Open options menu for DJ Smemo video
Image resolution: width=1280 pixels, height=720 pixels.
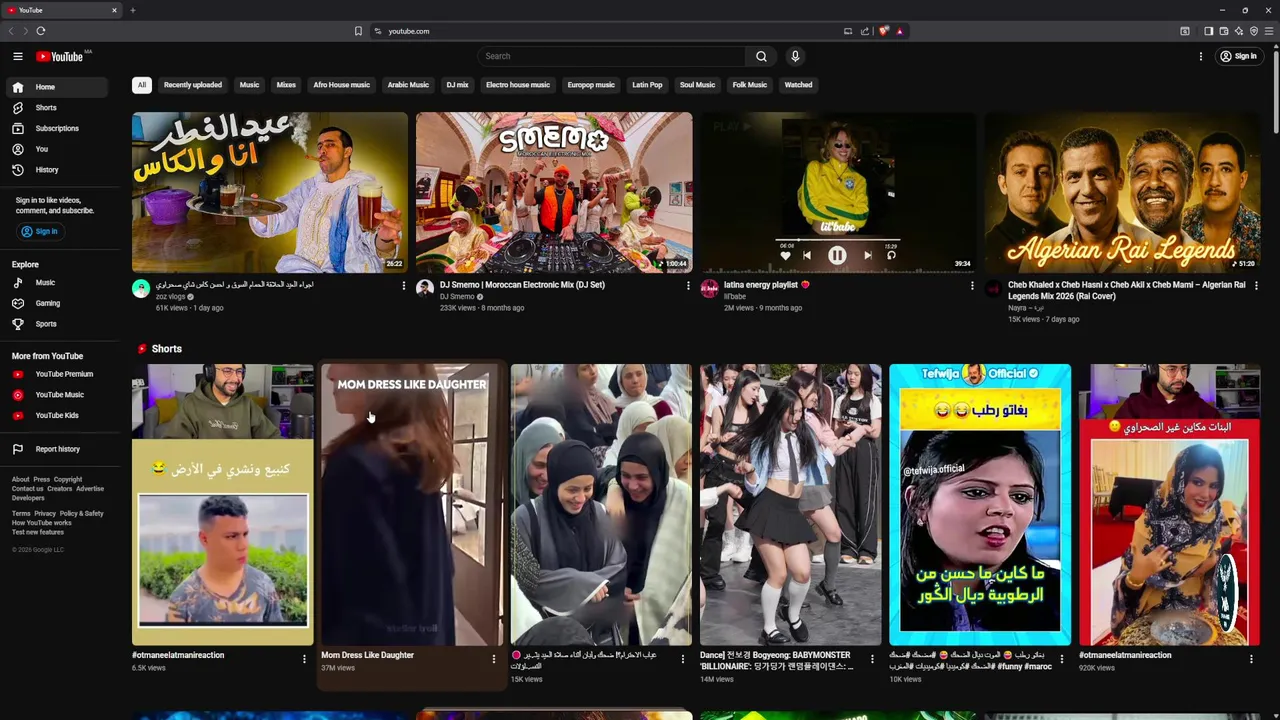pyautogui.click(x=688, y=286)
